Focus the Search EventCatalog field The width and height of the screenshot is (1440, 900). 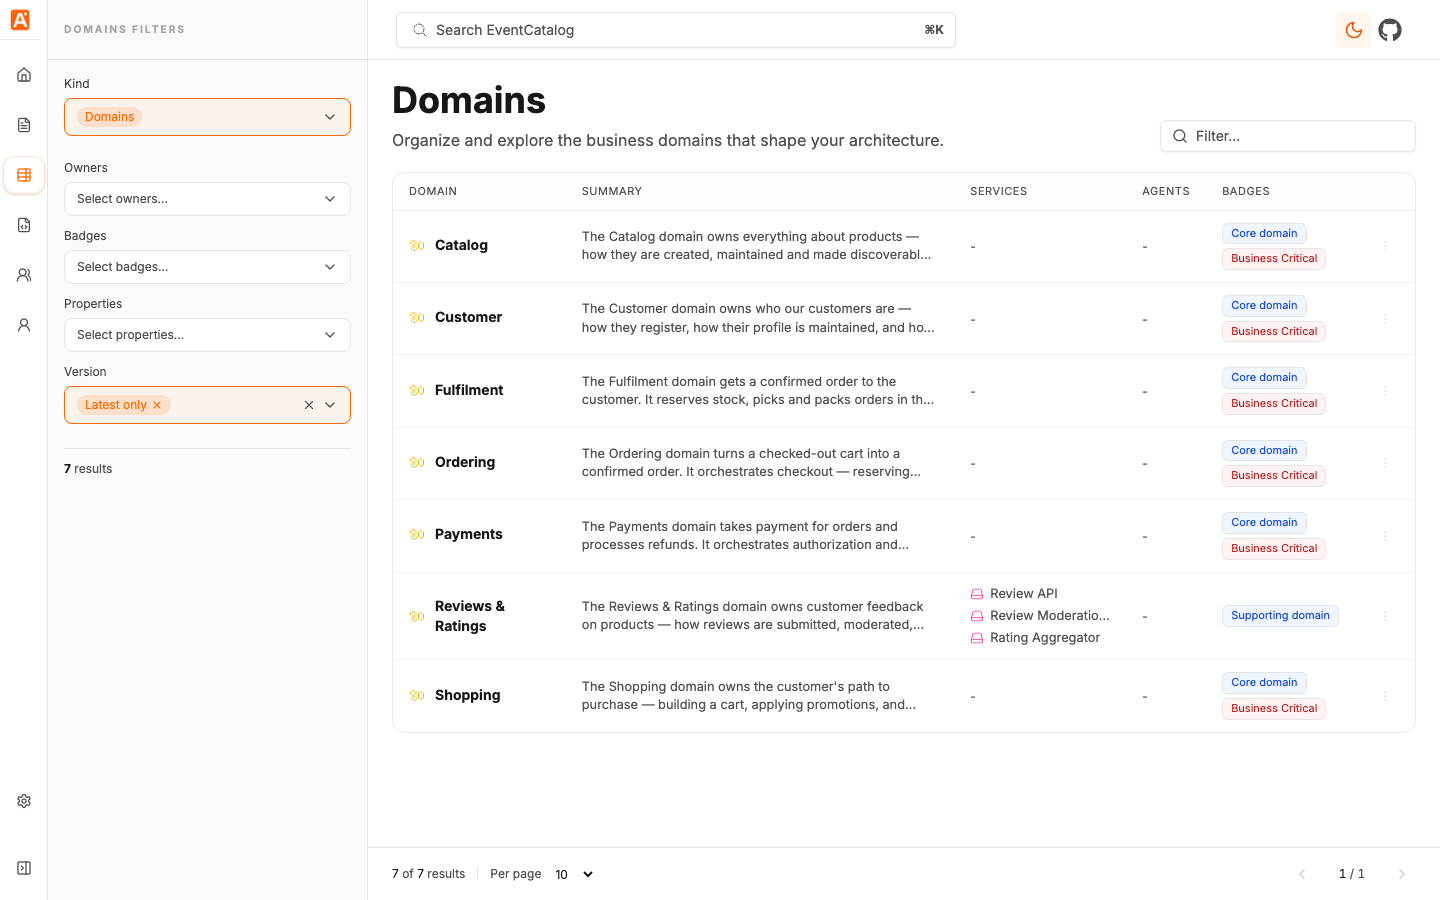point(676,30)
